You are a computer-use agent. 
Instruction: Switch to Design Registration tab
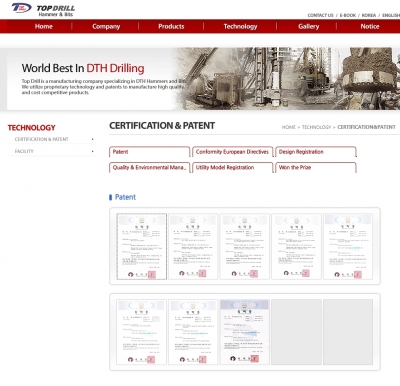tap(316, 152)
